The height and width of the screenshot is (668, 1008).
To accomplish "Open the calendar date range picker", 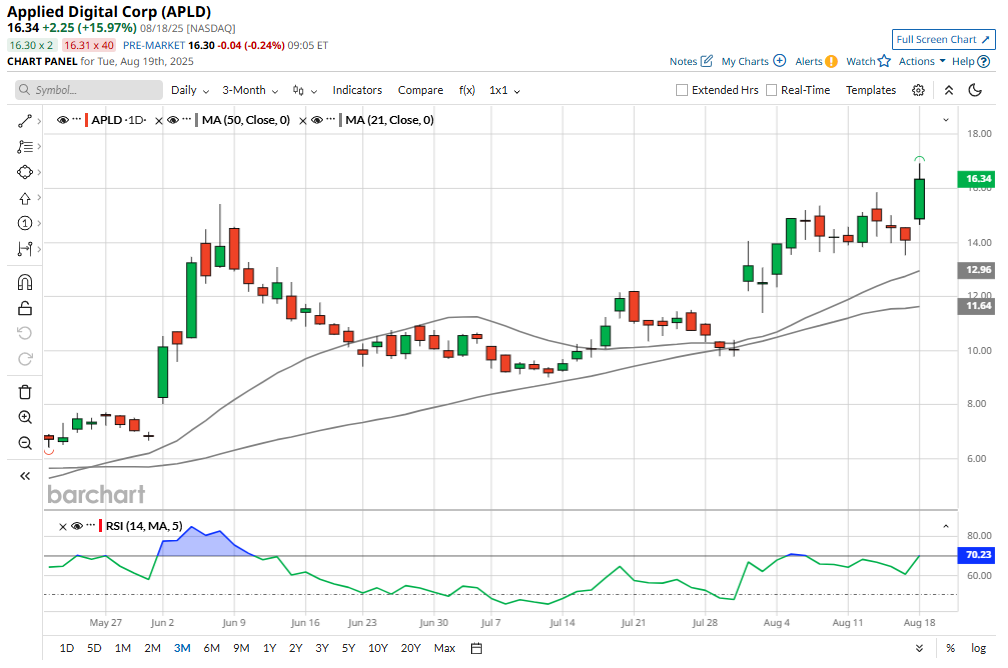I will [476, 648].
